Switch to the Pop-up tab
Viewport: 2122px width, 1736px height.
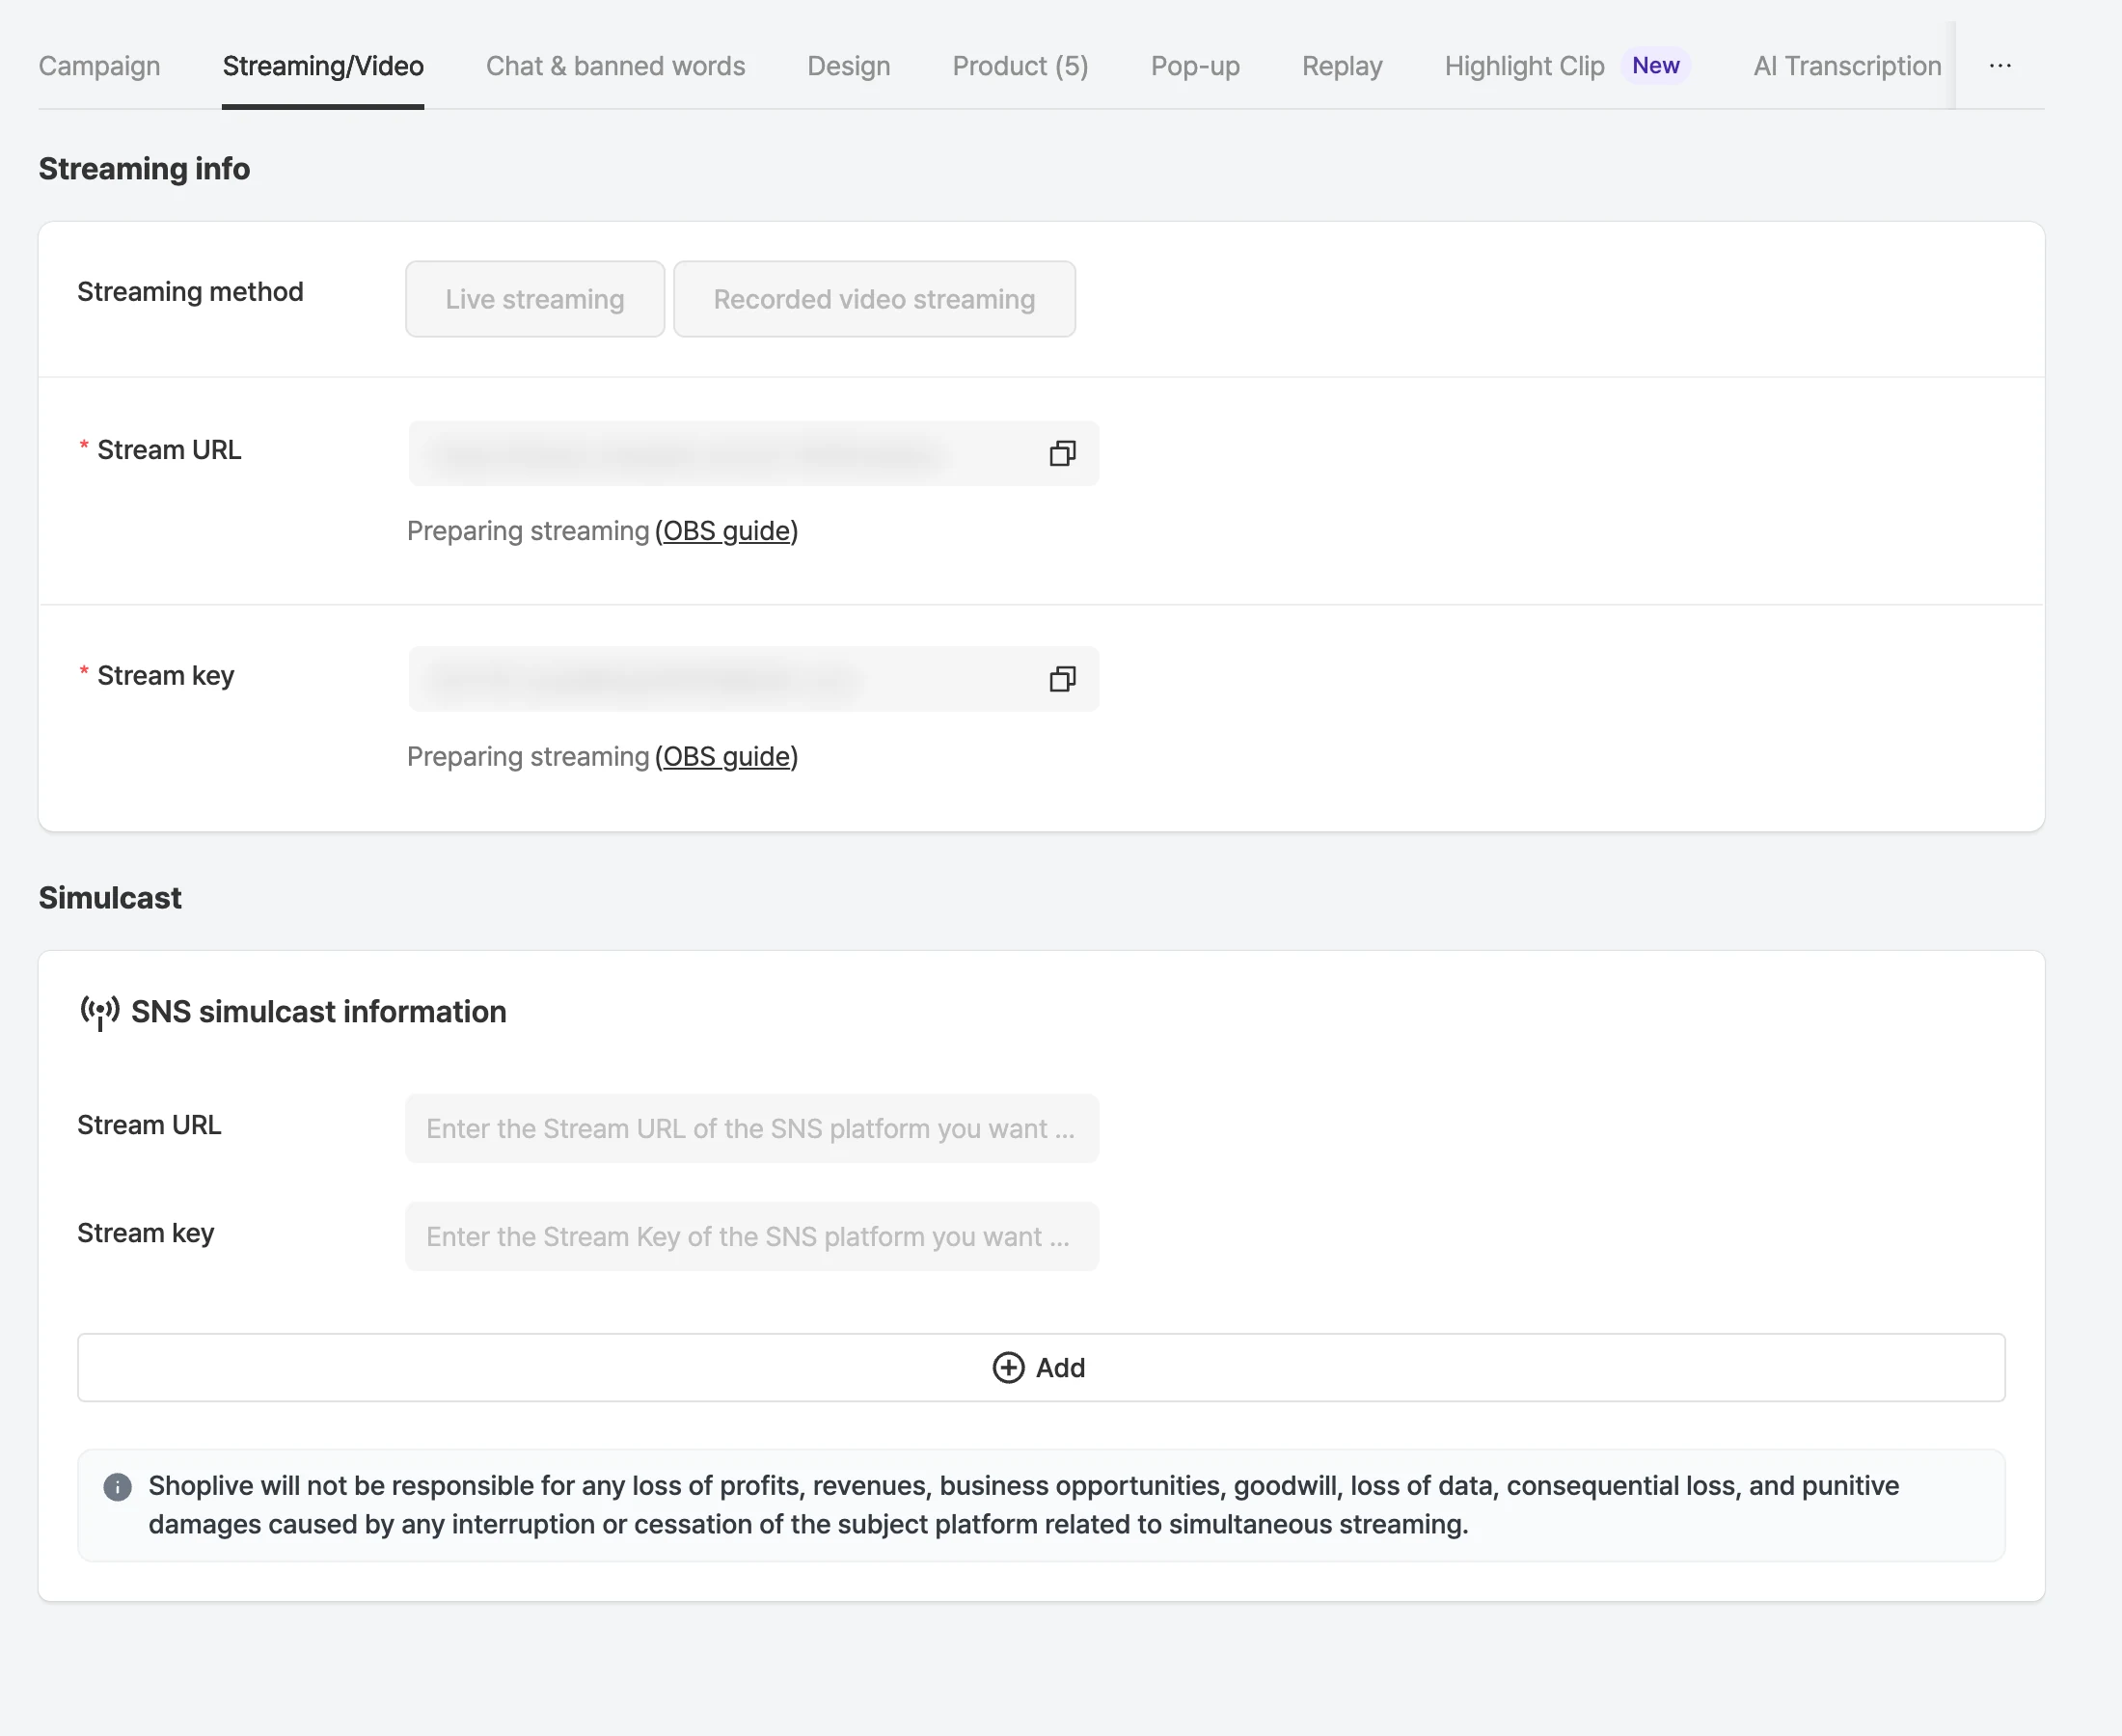[x=1195, y=66]
